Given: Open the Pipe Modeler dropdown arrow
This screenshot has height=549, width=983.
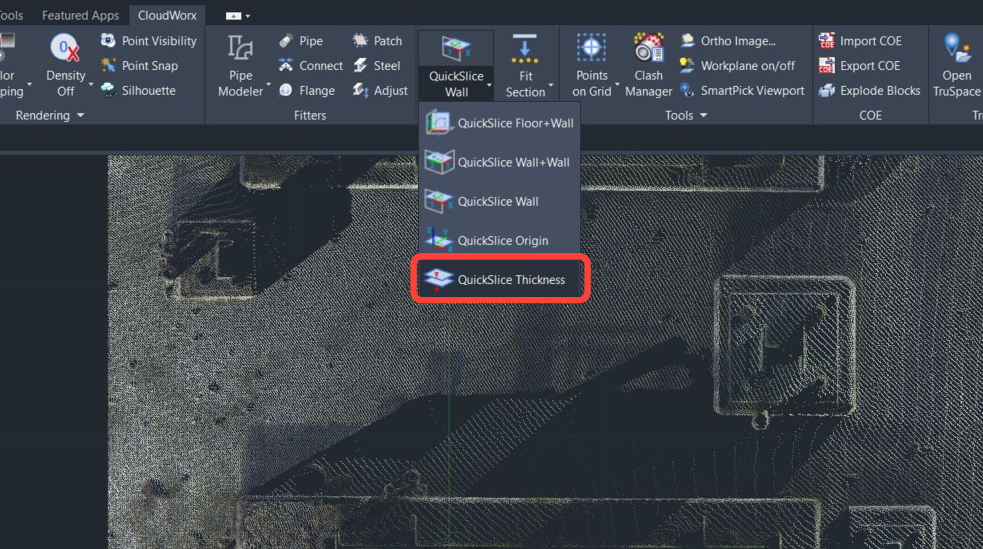Looking at the screenshot, I should [x=268, y=84].
